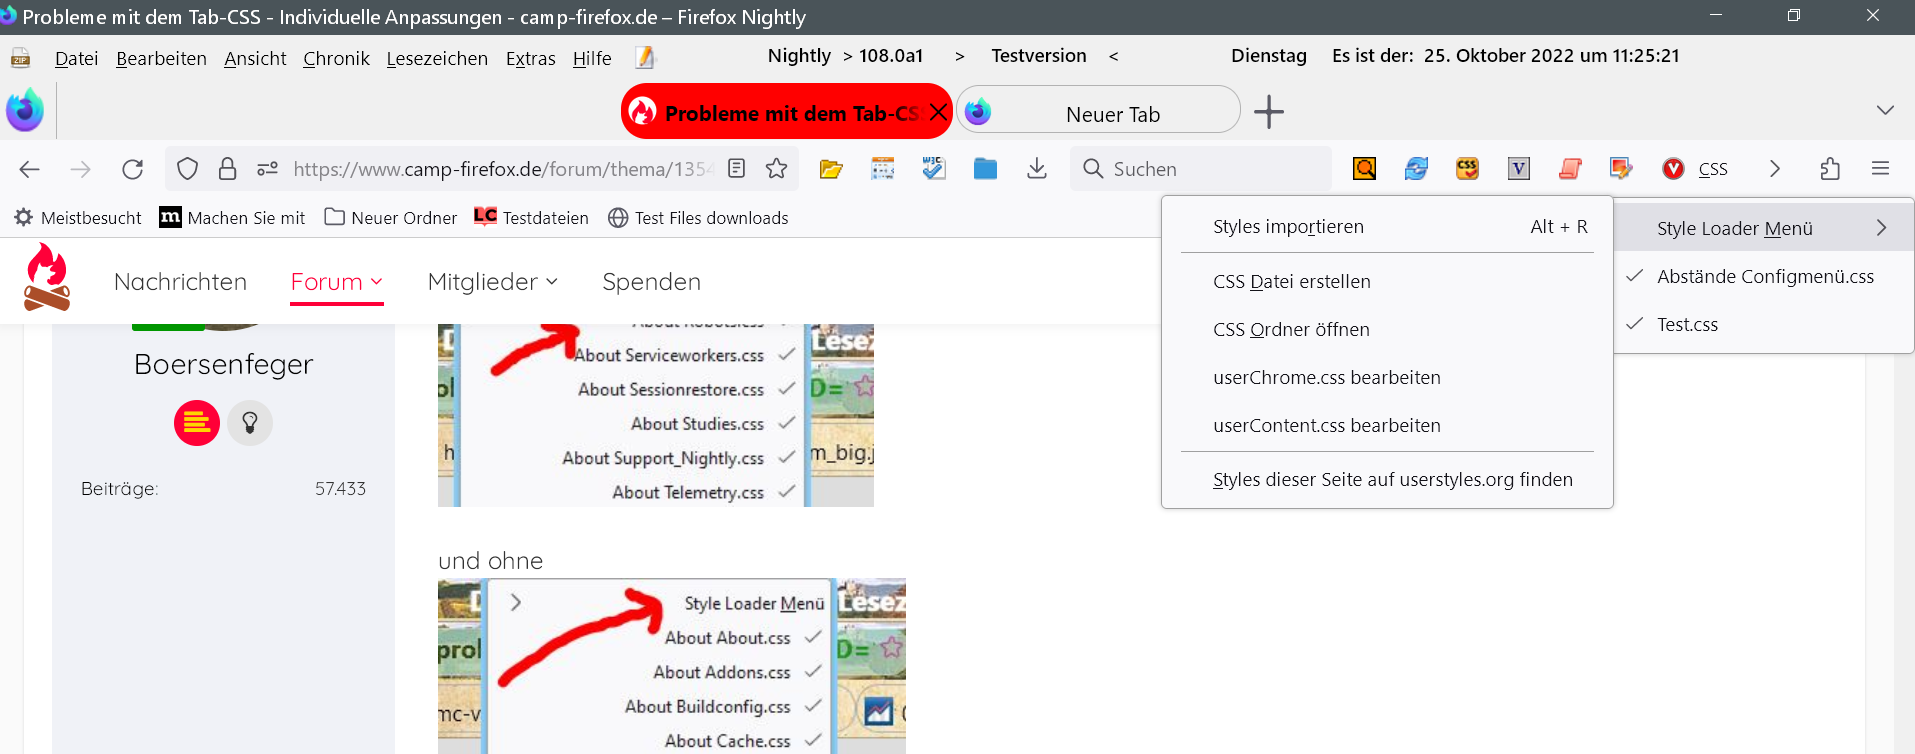This screenshot has width=1915, height=754.
Task: Open the list all tabs dropdown
Action: coord(1885,110)
